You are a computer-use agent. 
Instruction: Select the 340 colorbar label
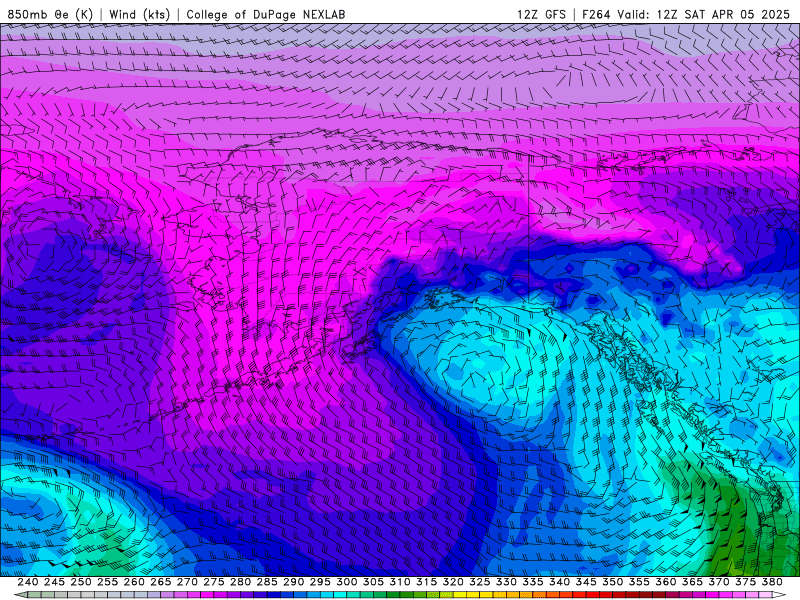click(x=559, y=582)
